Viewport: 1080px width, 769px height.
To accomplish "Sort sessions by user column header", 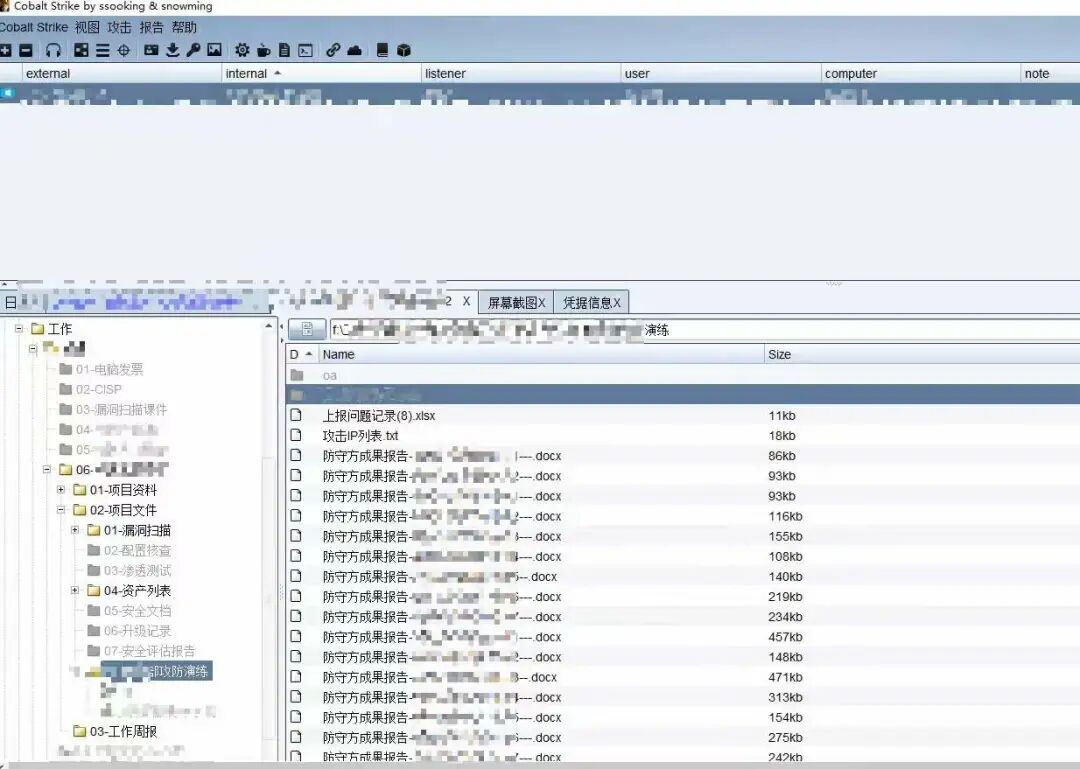I will [x=721, y=74].
